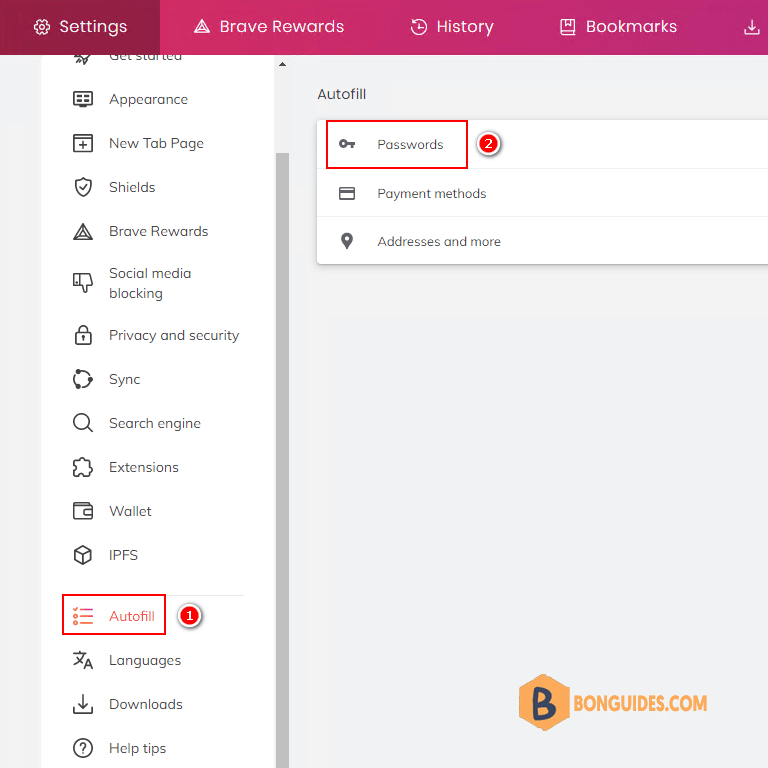Click the Wallet icon in sidebar
This screenshot has width=768, height=768.
(83, 511)
